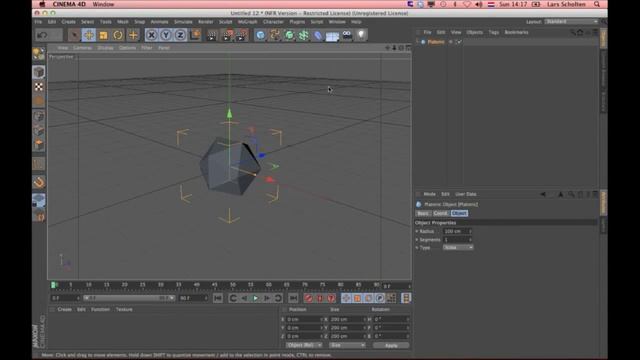Select the Move tool in toolbar
640x360 pixels.
click(89, 35)
